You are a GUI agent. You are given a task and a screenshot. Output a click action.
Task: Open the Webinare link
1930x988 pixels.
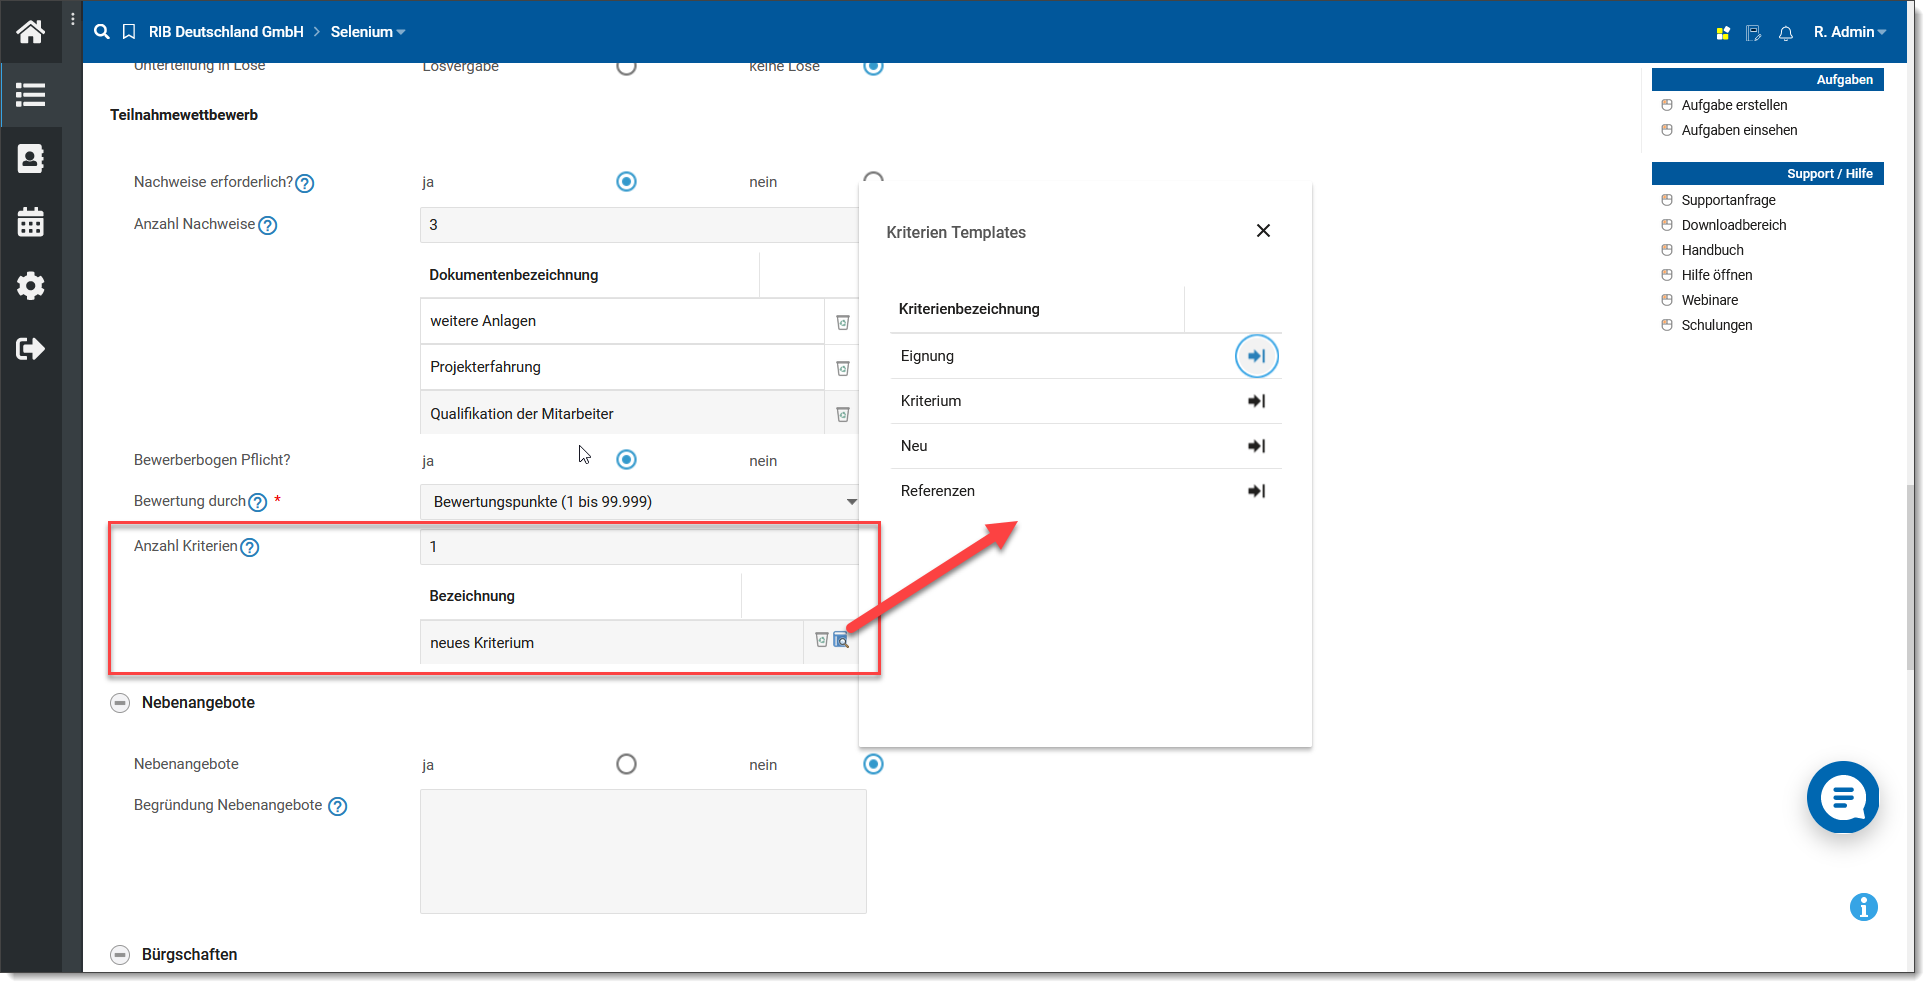pos(1709,300)
